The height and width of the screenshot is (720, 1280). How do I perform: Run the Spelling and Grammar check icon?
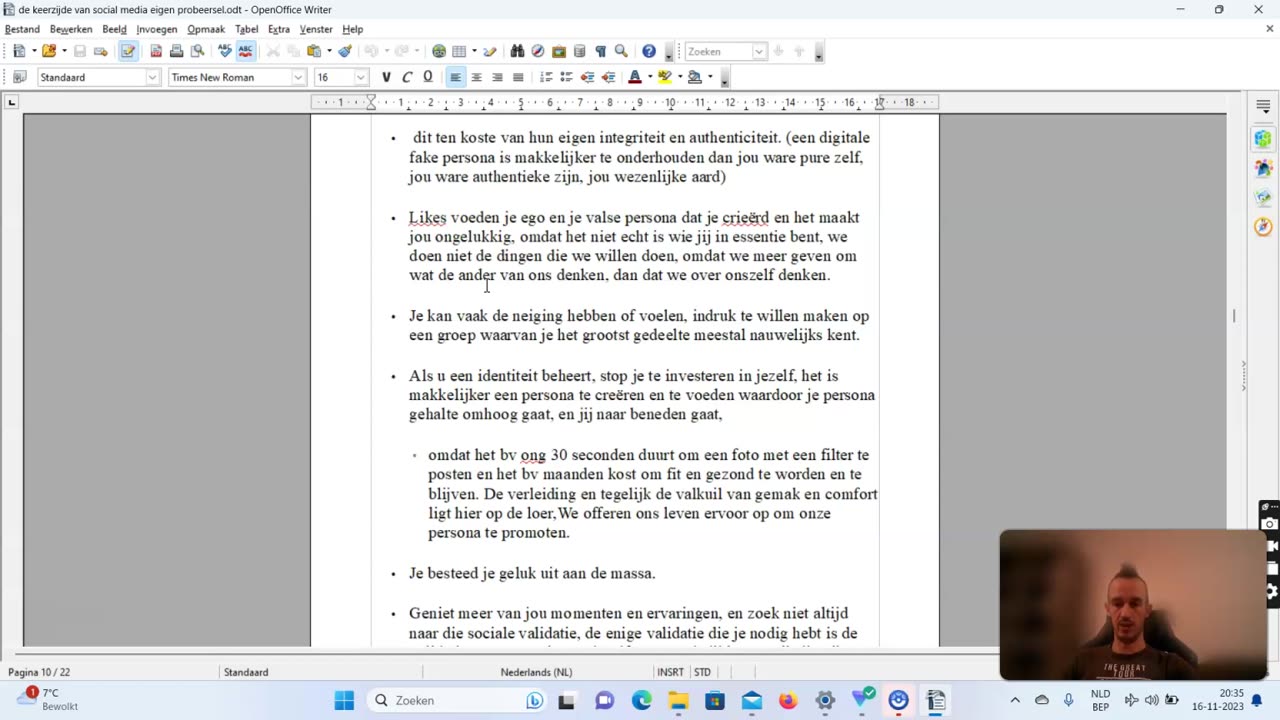(225, 51)
